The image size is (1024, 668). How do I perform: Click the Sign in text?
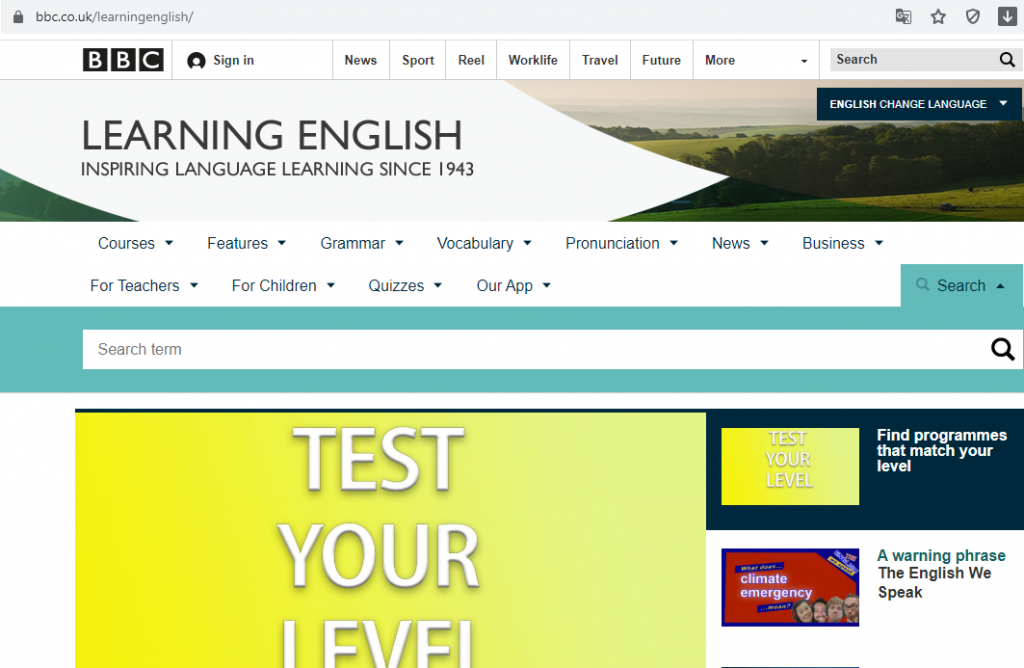click(233, 60)
